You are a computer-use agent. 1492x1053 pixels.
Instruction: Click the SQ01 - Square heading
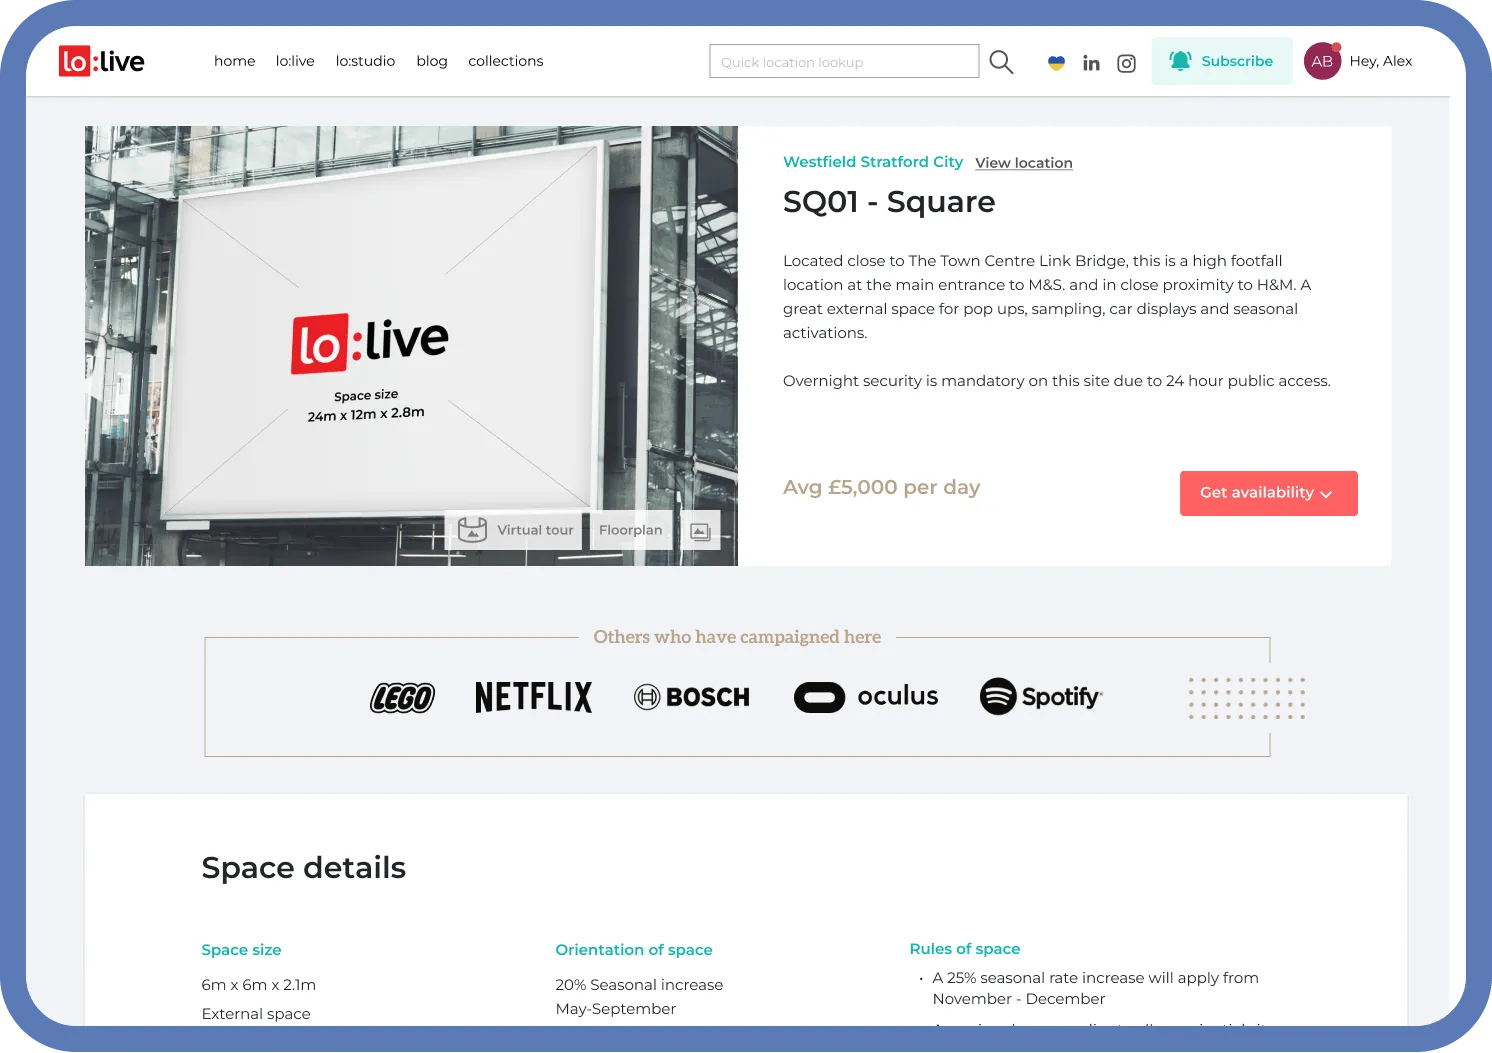click(889, 202)
